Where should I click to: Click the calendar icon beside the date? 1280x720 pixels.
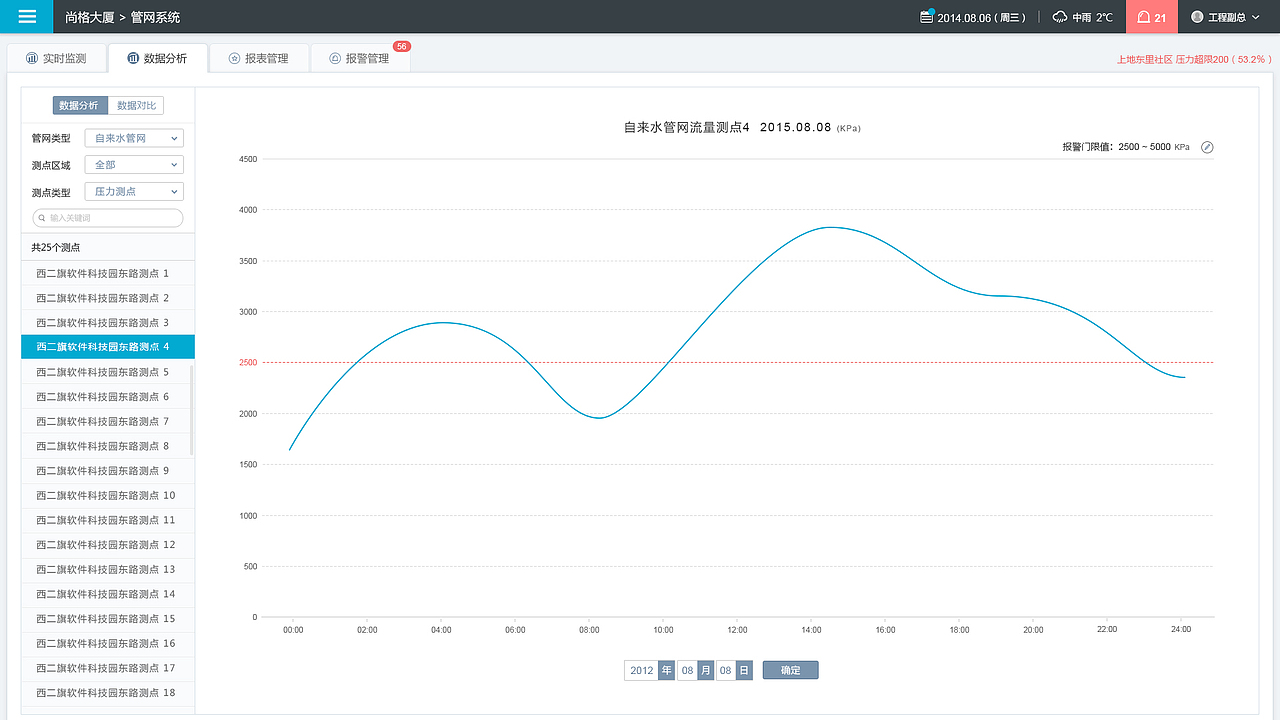tap(926, 17)
